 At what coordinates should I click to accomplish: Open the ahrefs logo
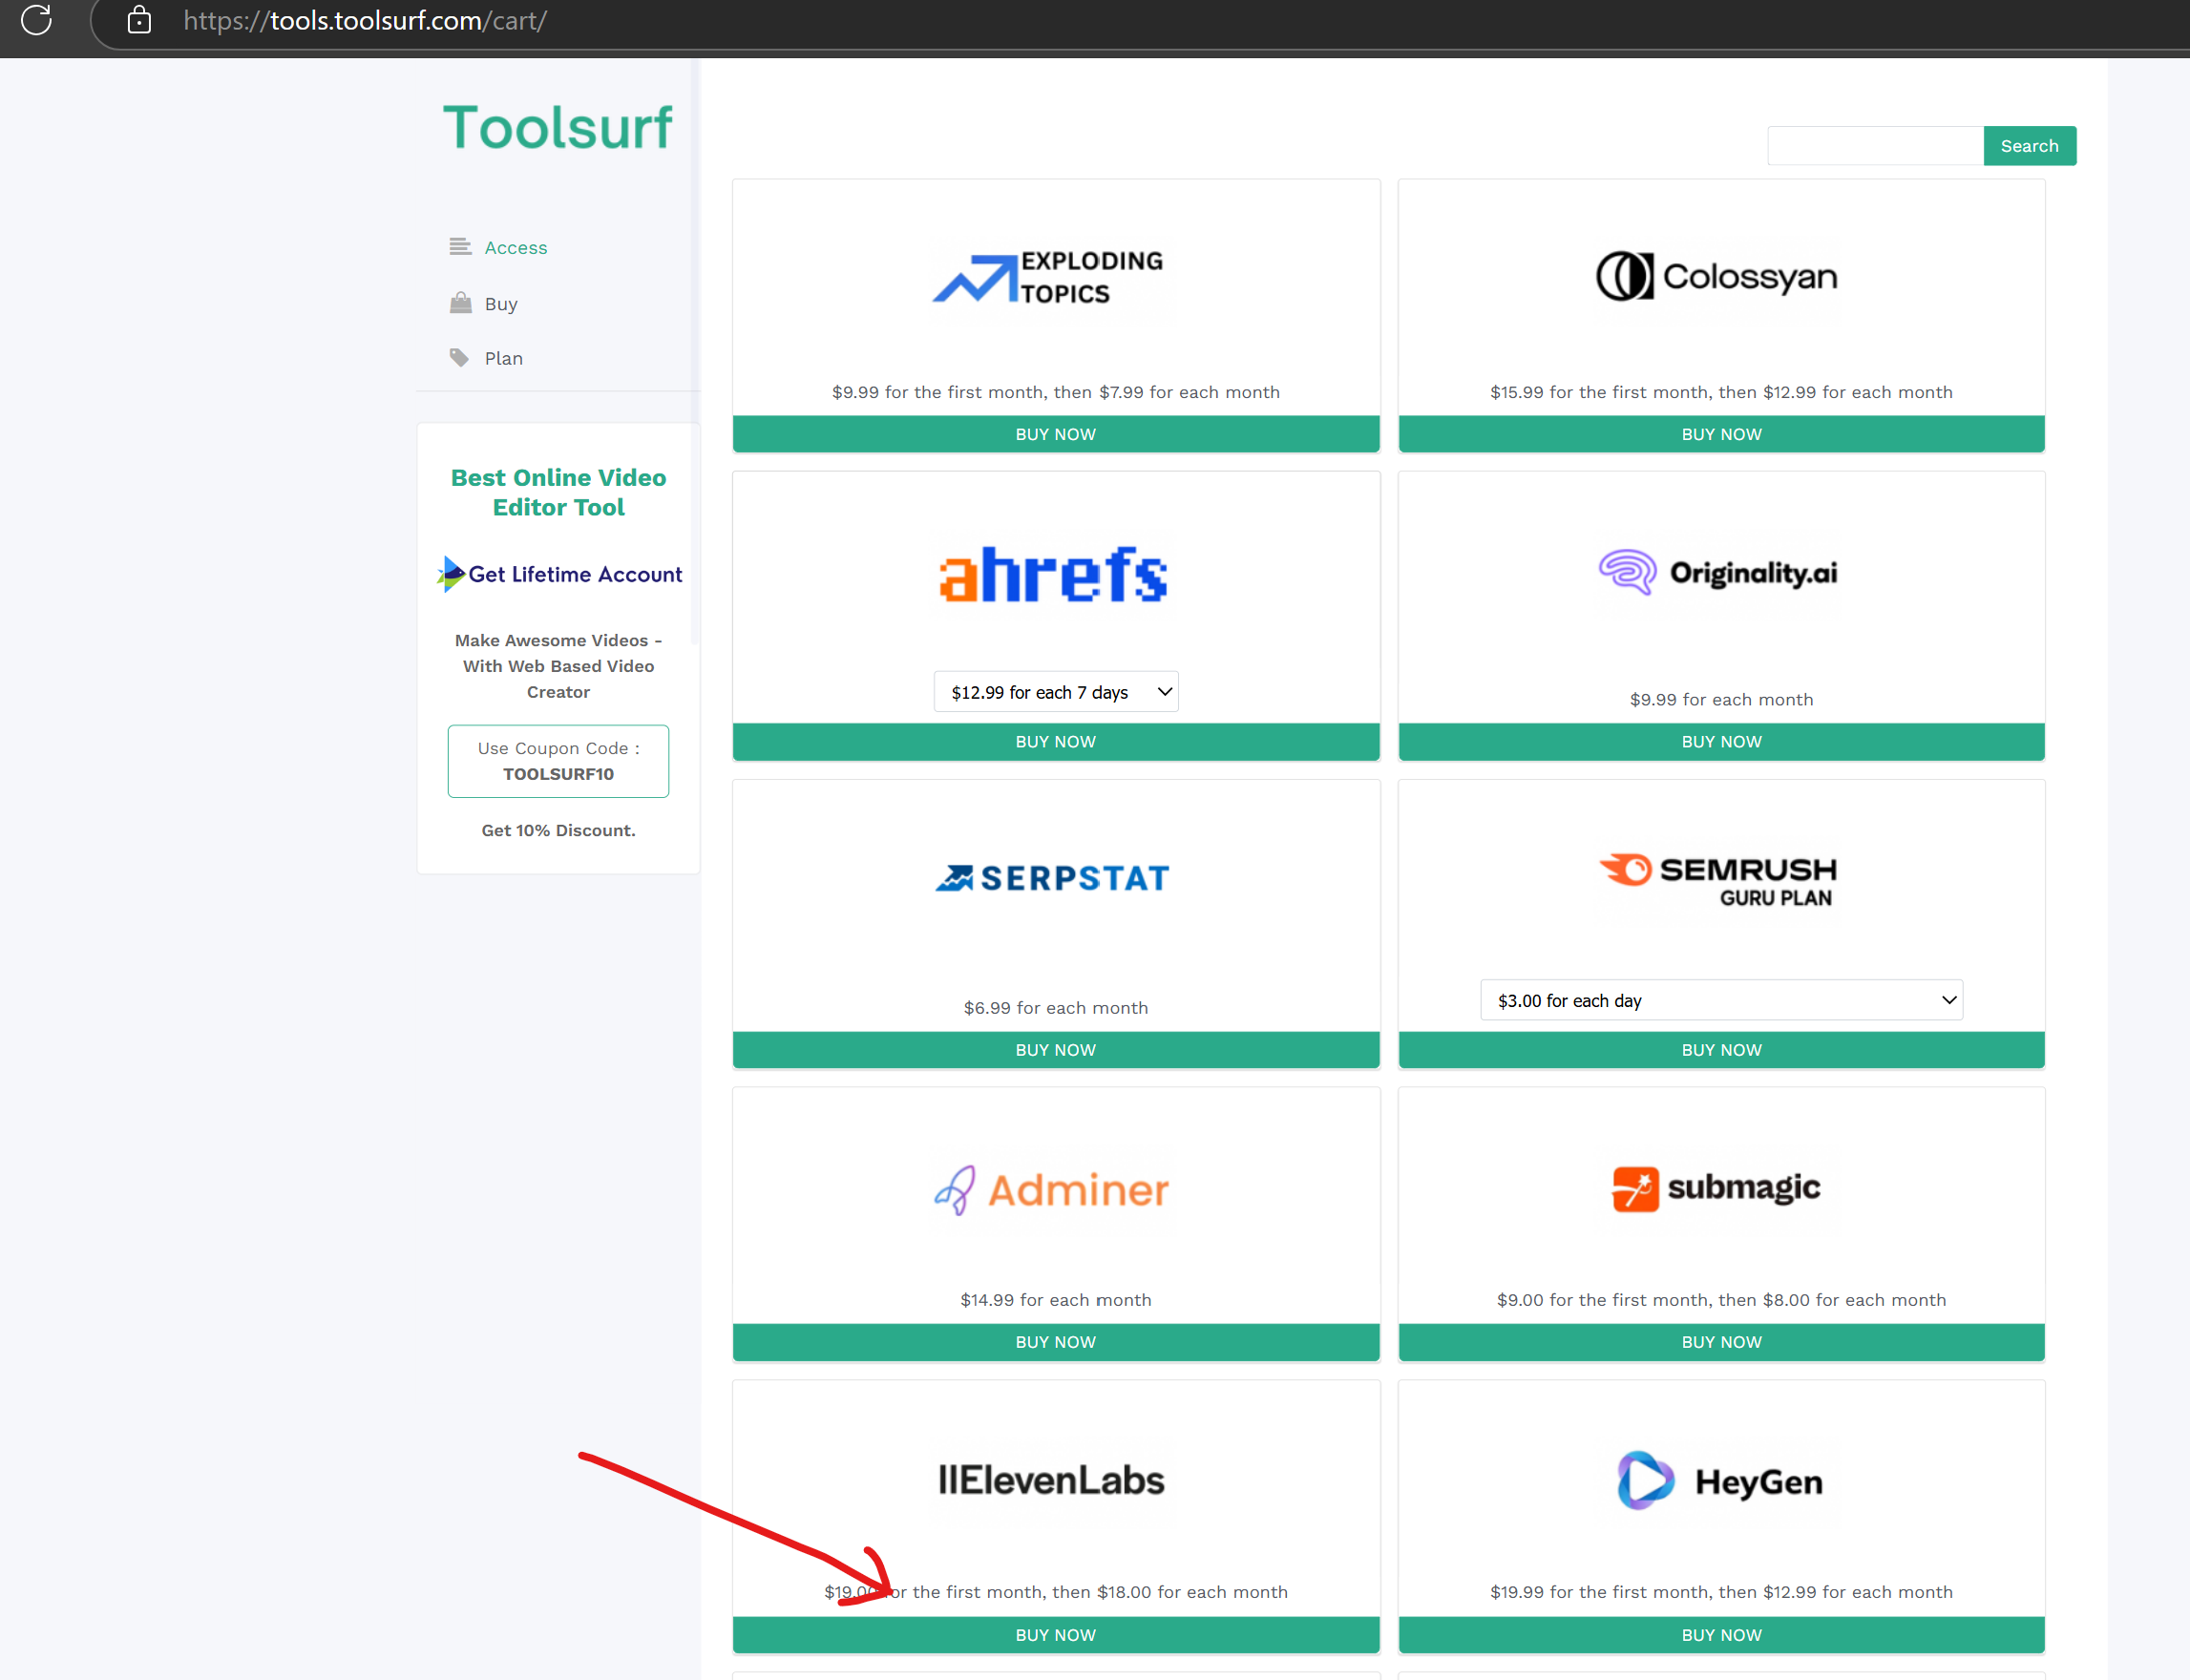(x=1053, y=574)
